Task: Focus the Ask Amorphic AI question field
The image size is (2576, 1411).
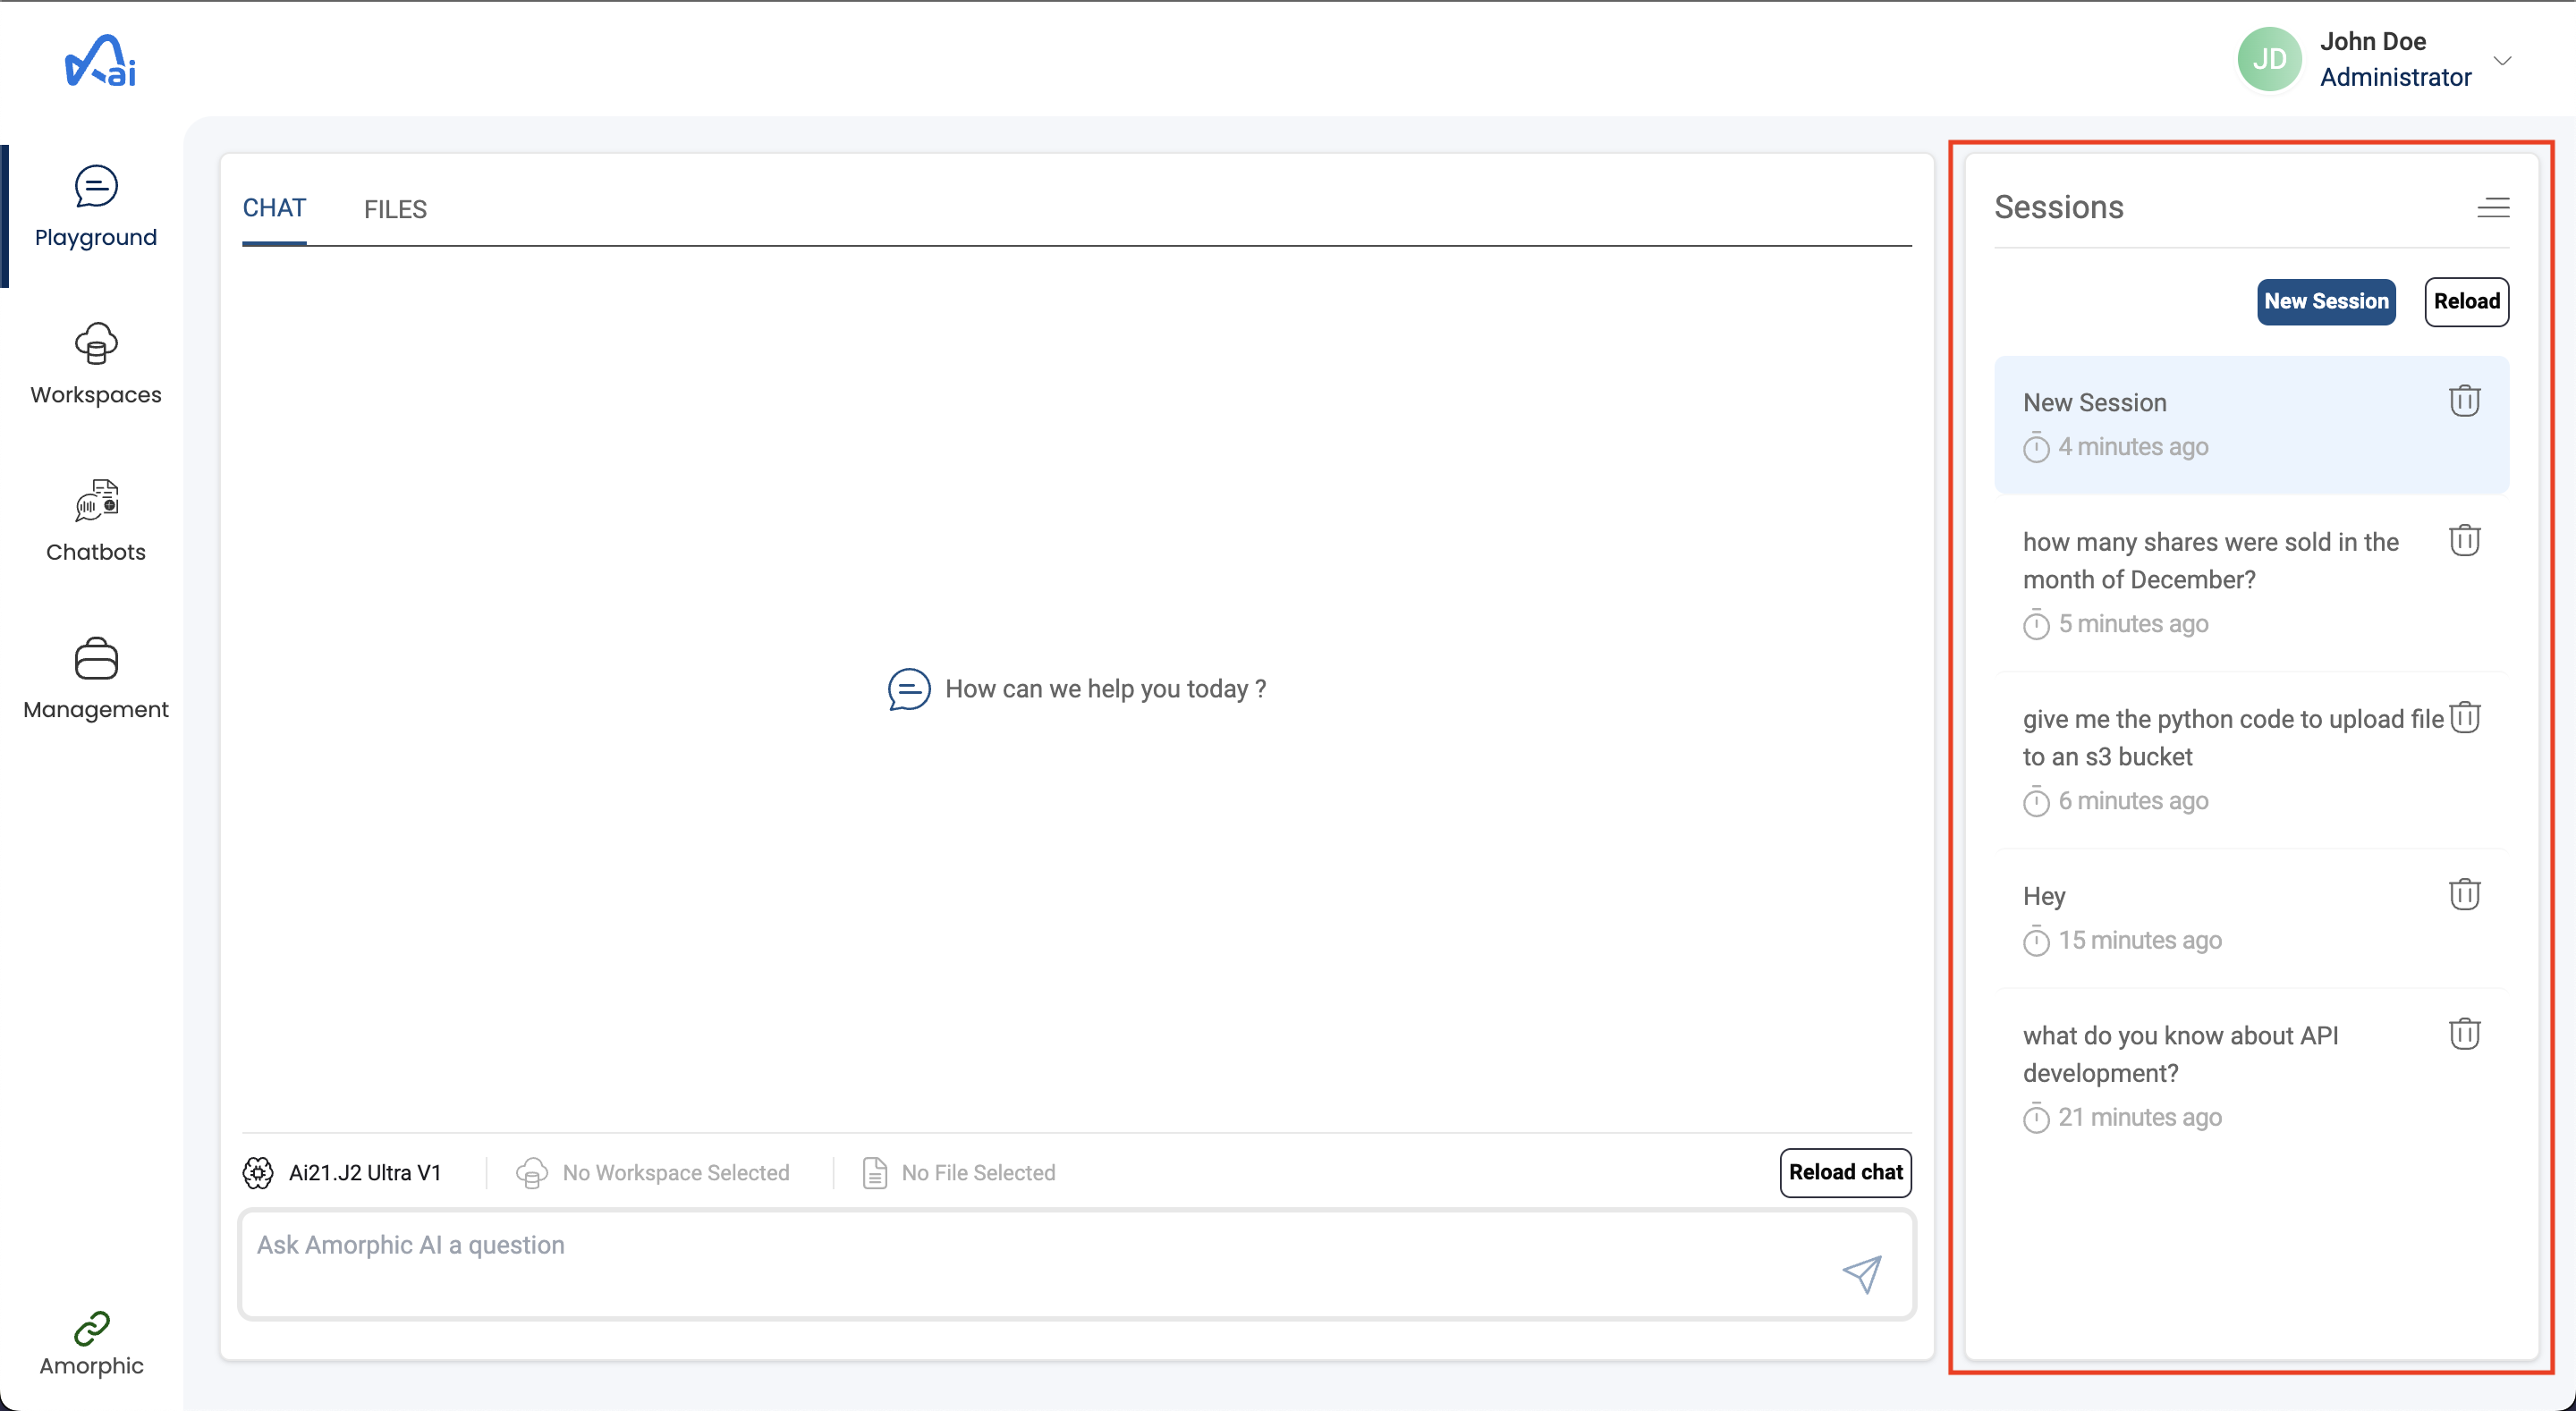Action: (1076, 1264)
